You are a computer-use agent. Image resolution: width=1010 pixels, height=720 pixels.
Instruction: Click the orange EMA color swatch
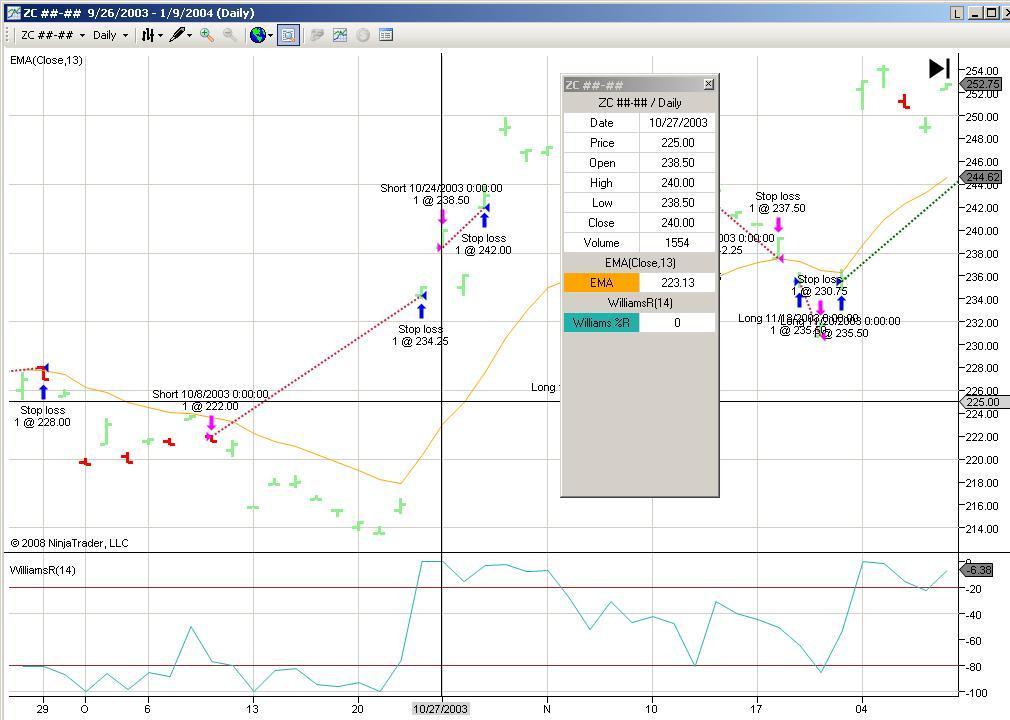(x=601, y=283)
